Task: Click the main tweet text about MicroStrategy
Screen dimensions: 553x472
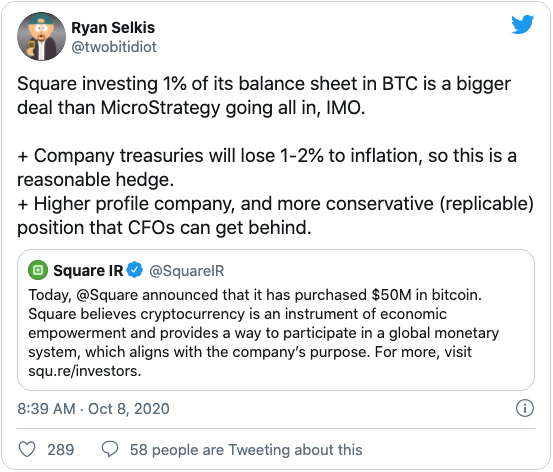Action: point(264,96)
